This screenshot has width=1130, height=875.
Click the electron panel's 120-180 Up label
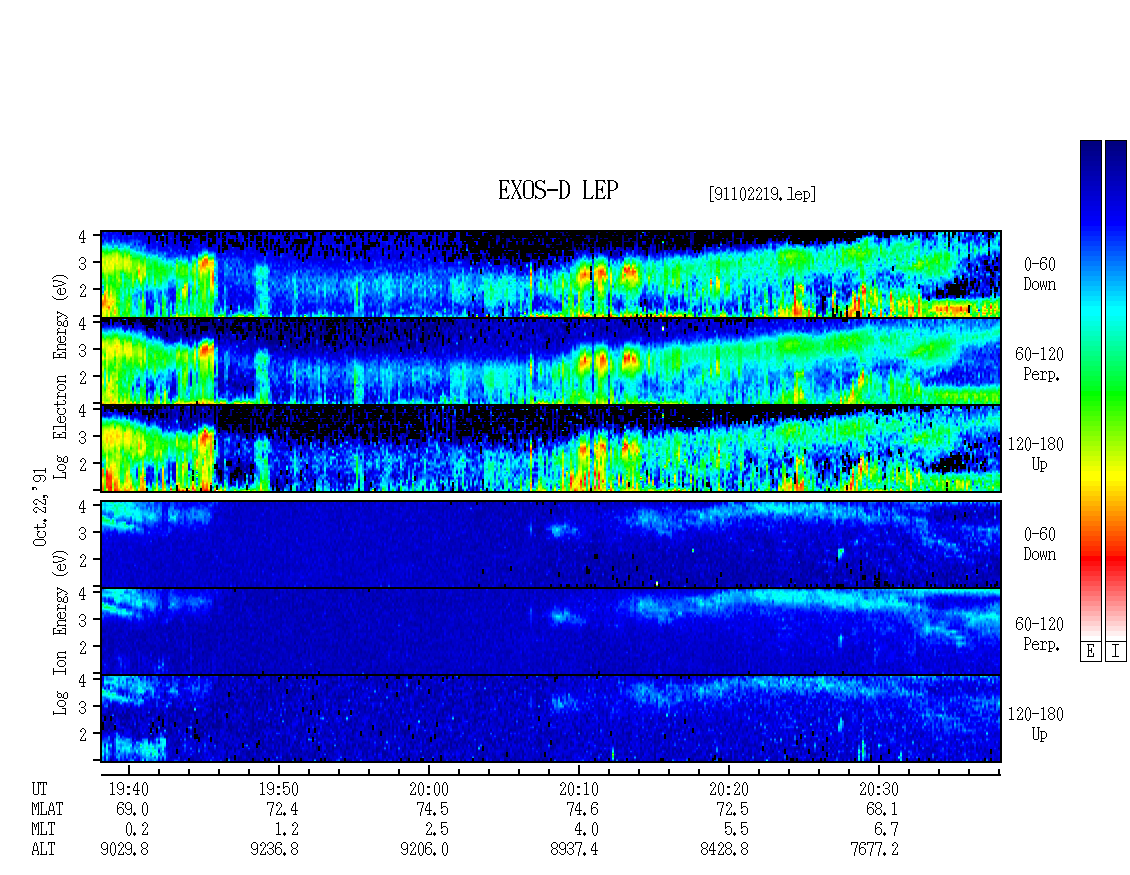pos(1036,454)
